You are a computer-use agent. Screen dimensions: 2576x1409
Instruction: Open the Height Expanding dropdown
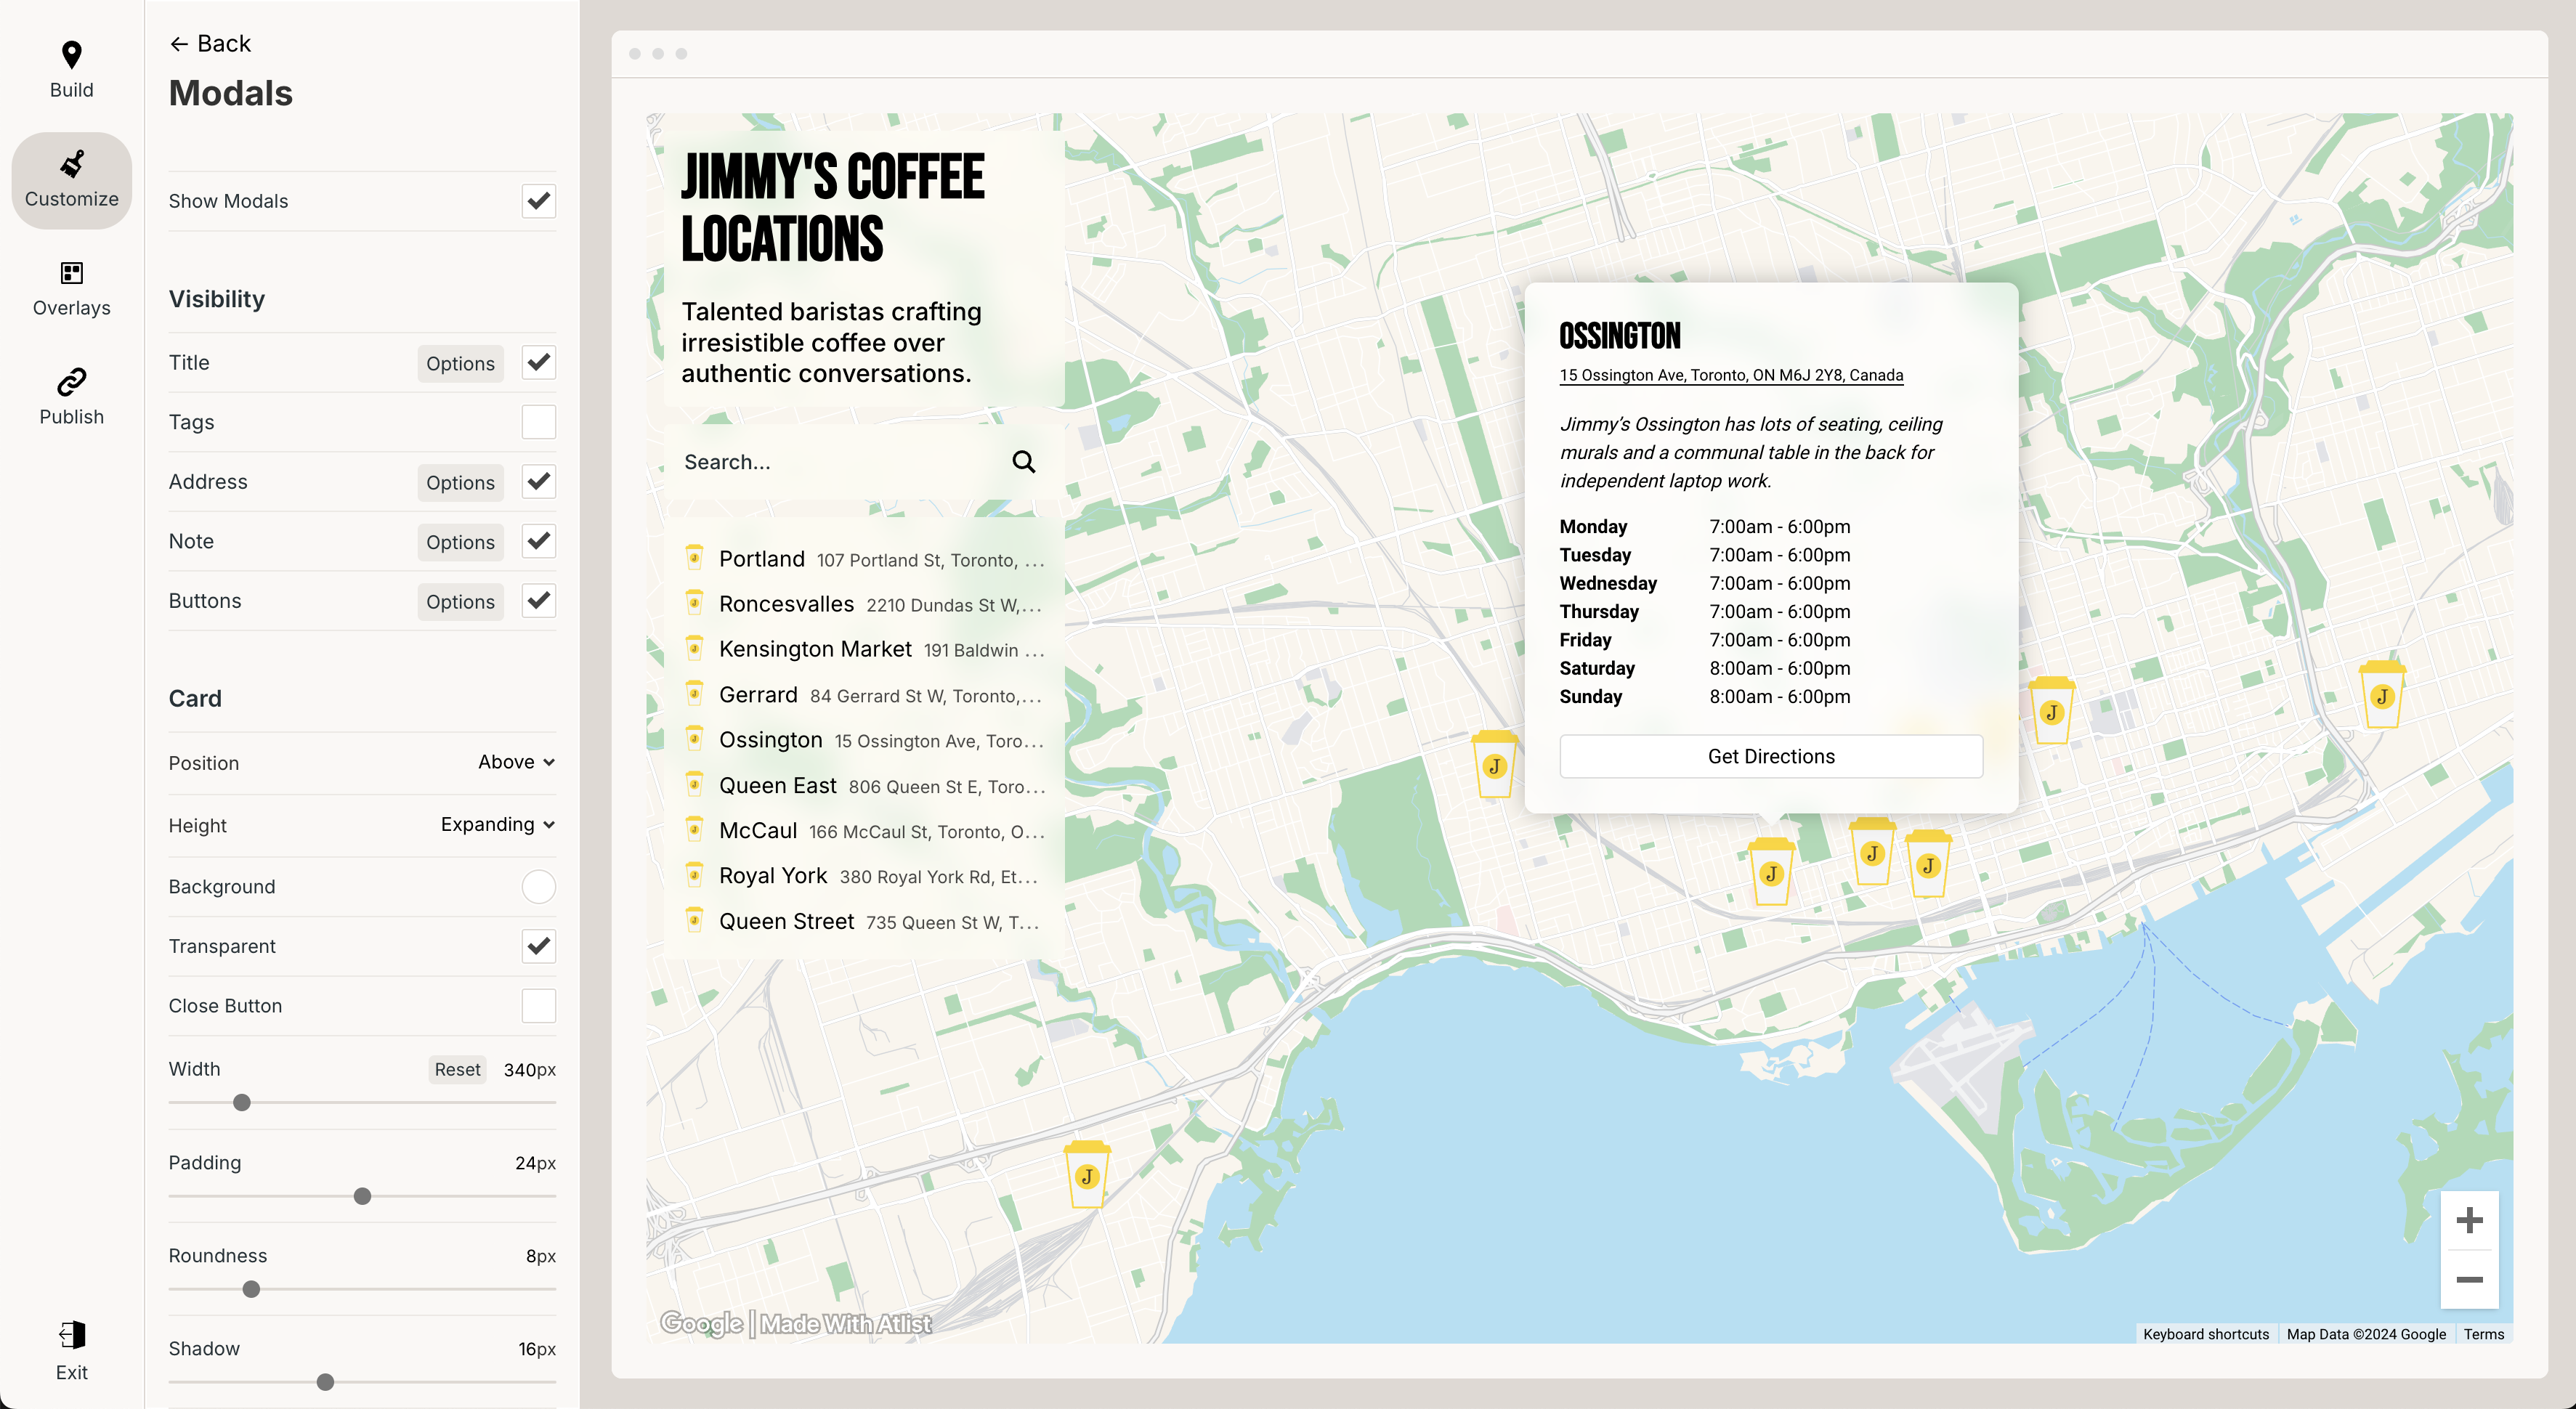point(497,824)
